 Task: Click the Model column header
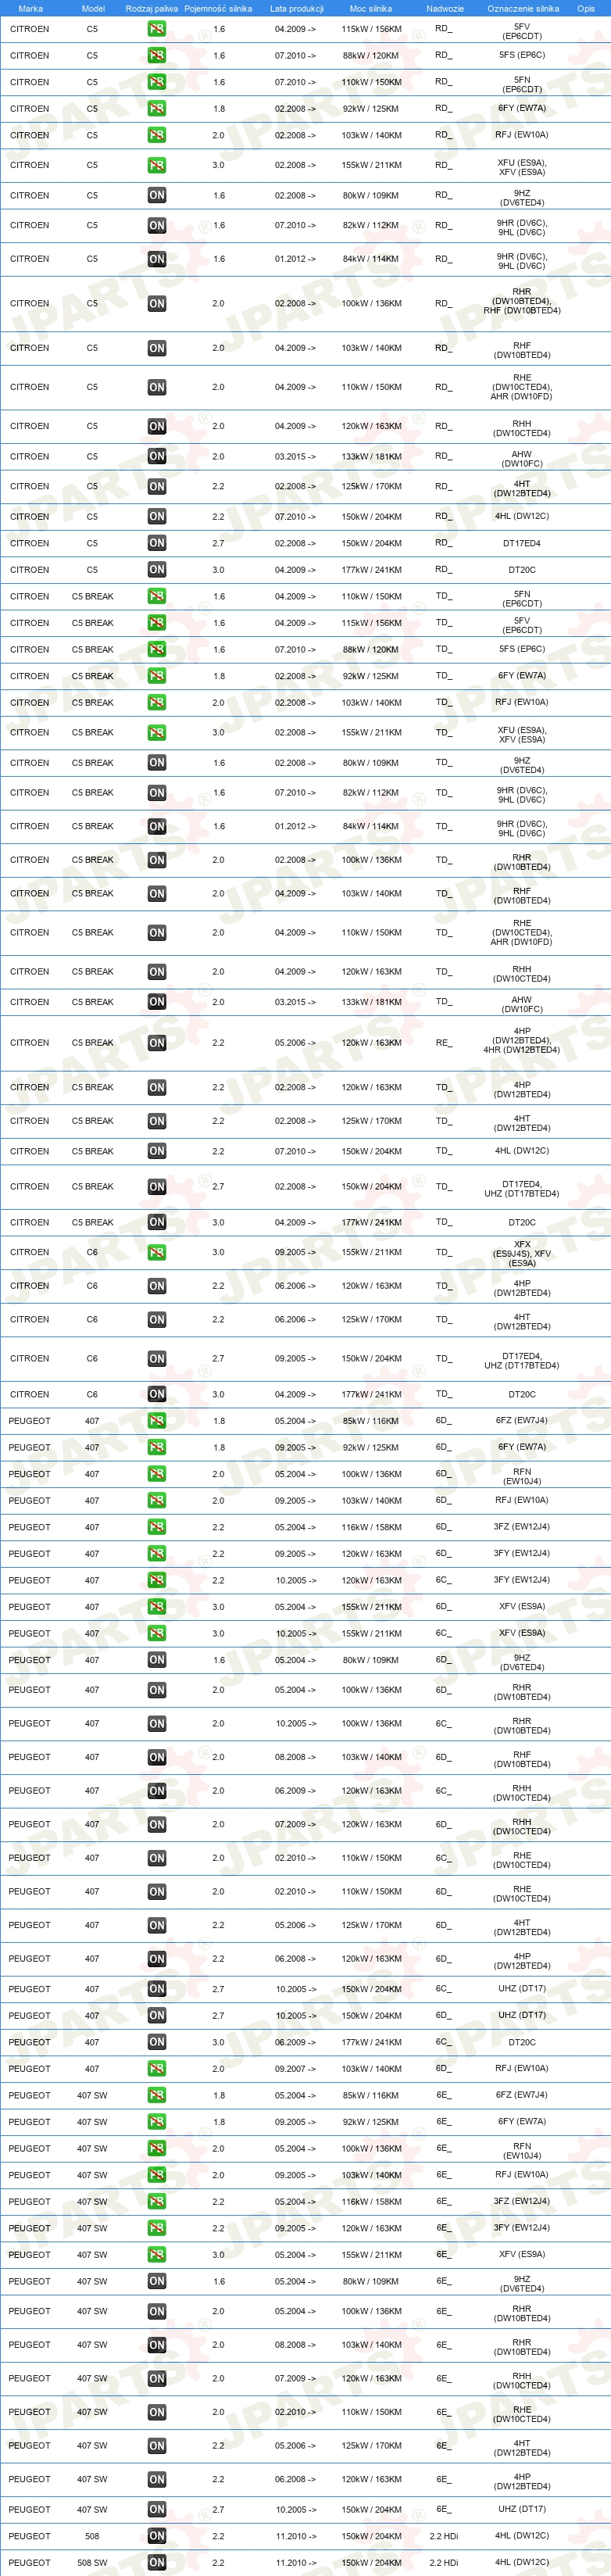click(x=93, y=8)
